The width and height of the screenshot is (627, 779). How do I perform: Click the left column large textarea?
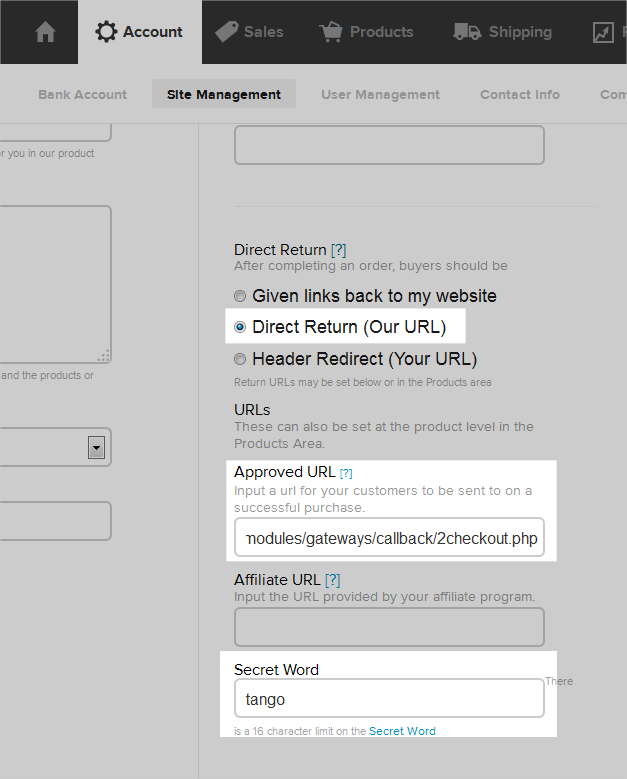tap(55, 284)
